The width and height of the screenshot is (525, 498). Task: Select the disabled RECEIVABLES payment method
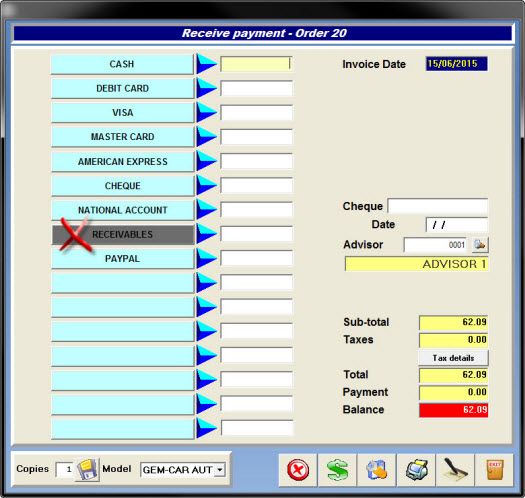coord(123,234)
